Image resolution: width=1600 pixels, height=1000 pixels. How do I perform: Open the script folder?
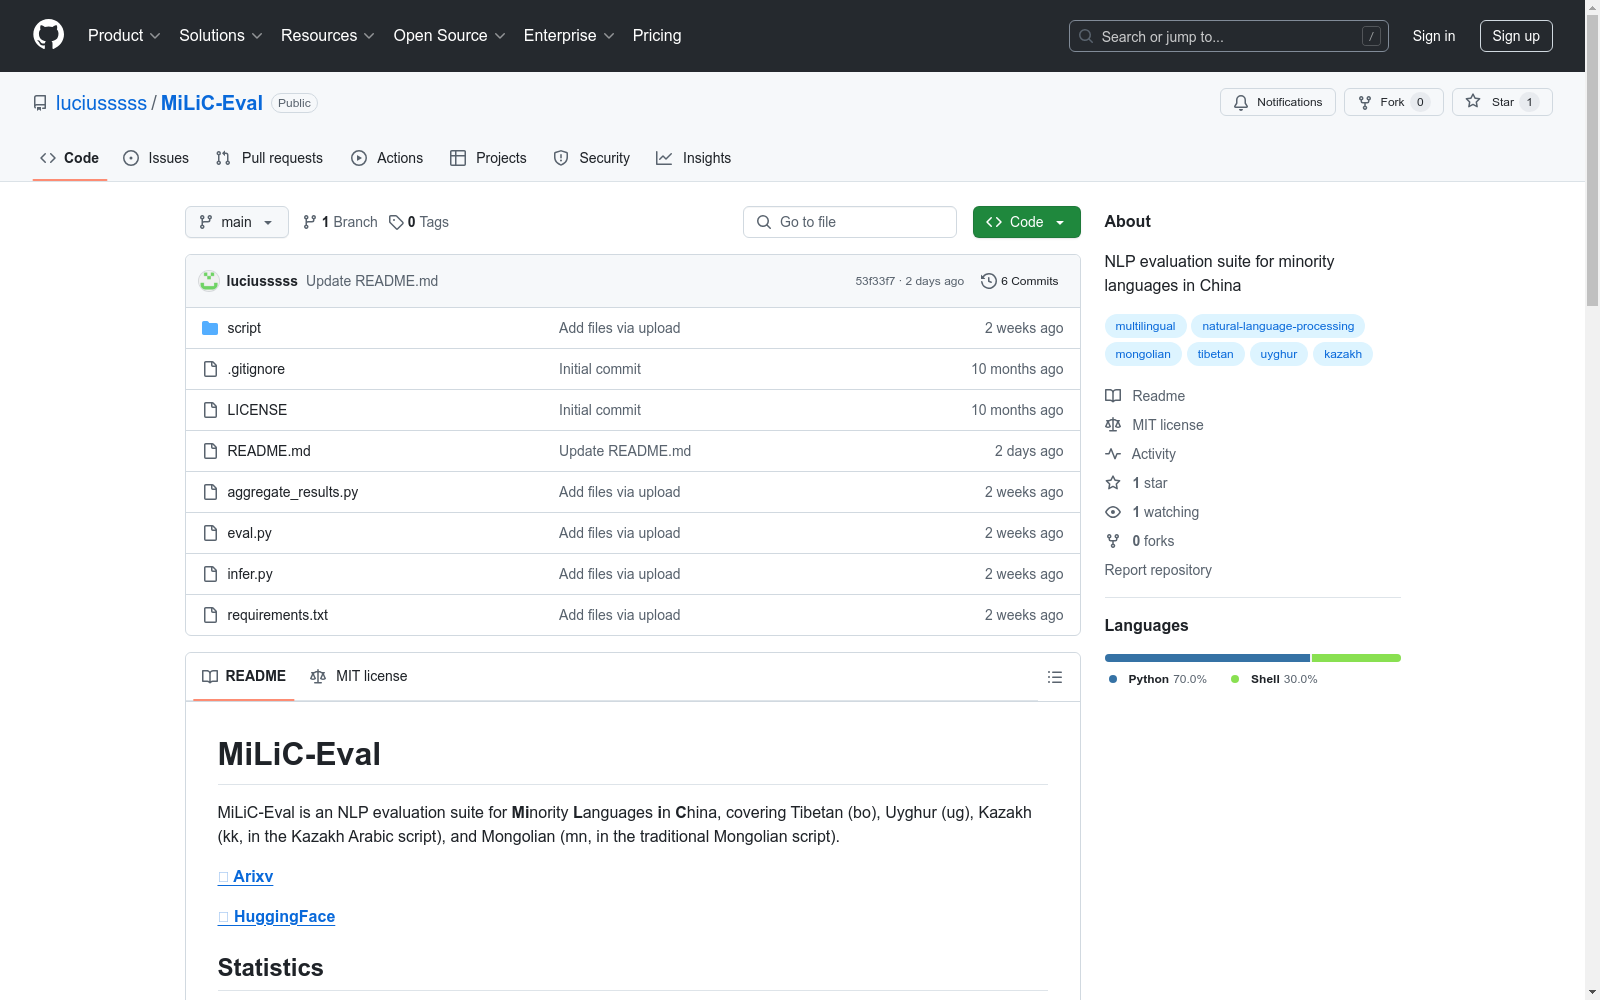point(243,328)
